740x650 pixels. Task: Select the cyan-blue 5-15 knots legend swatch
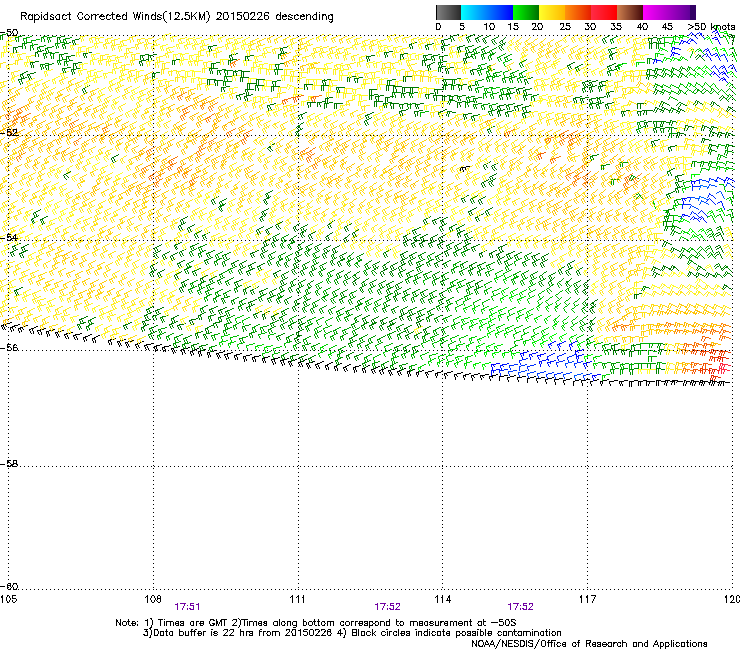pyautogui.click(x=487, y=12)
